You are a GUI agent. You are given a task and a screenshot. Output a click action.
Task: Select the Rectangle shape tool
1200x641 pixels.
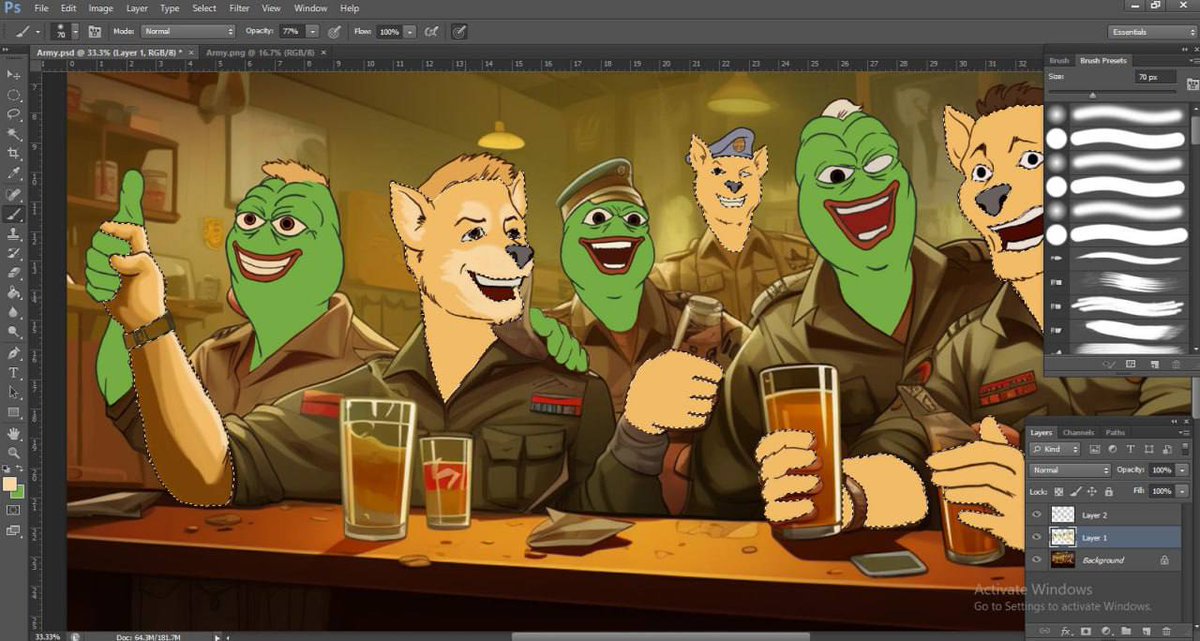pyautogui.click(x=14, y=413)
